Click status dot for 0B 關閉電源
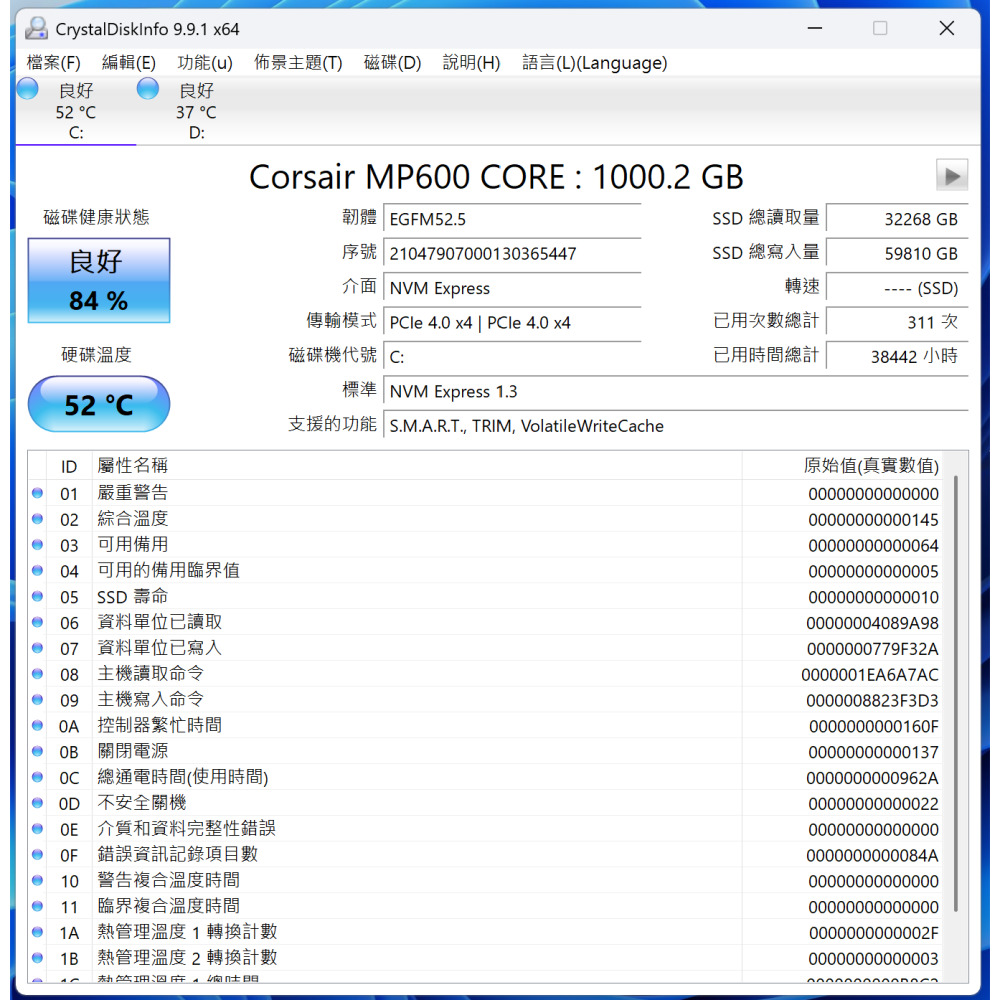This screenshot has width=1000, height=1000. pos(38,751)
